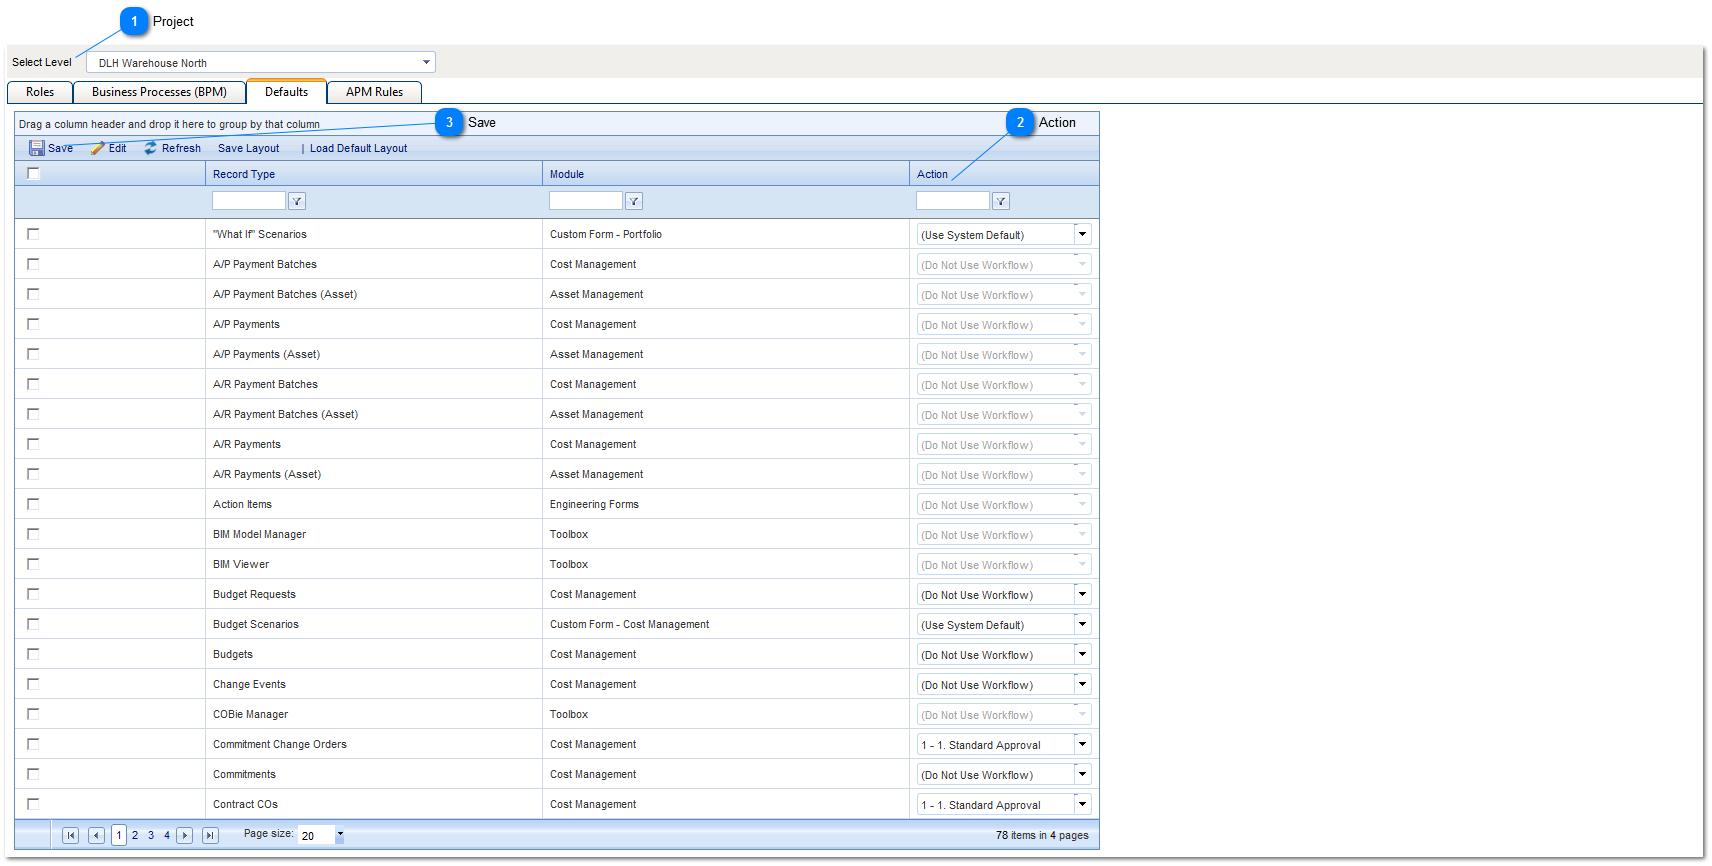The image size is (1712, 866).
Task: Toggle the select-all header checkbox
Action: 33,173
